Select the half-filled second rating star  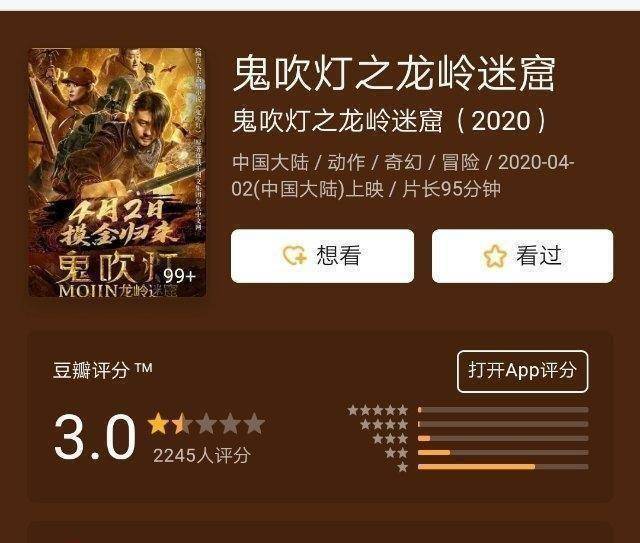pyautogui.click(x=182, y=423)
